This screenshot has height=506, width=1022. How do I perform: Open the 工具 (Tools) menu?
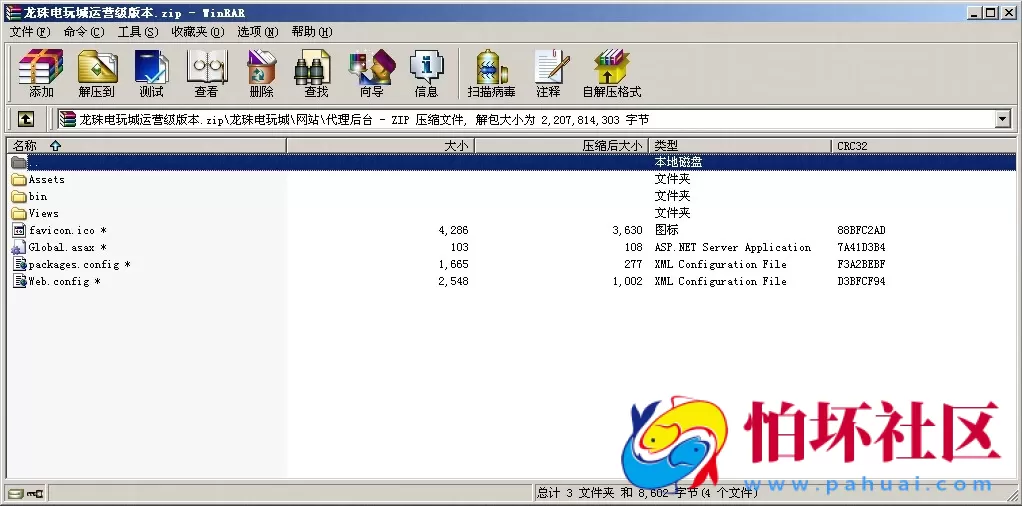pyautogui.click(x=138, y=32)
